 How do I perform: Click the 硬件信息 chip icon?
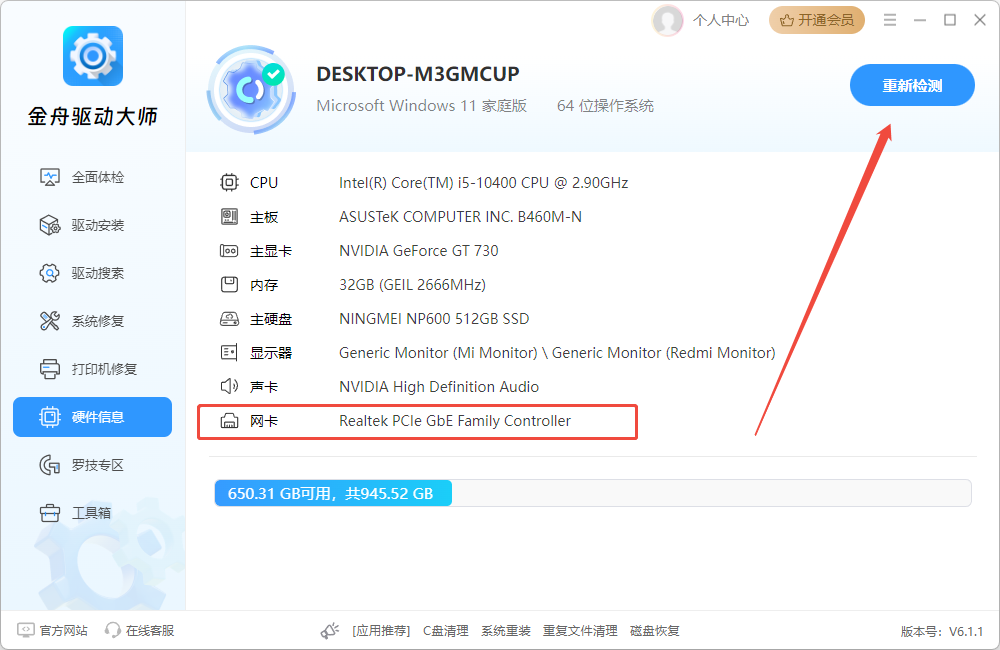click(50, 417)
